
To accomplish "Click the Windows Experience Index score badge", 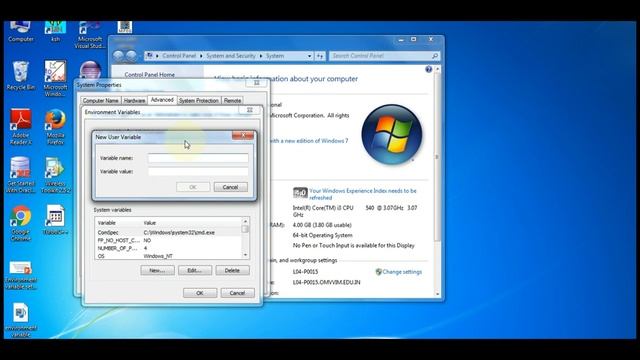I will pyautogui.click(x=300, y=192).
